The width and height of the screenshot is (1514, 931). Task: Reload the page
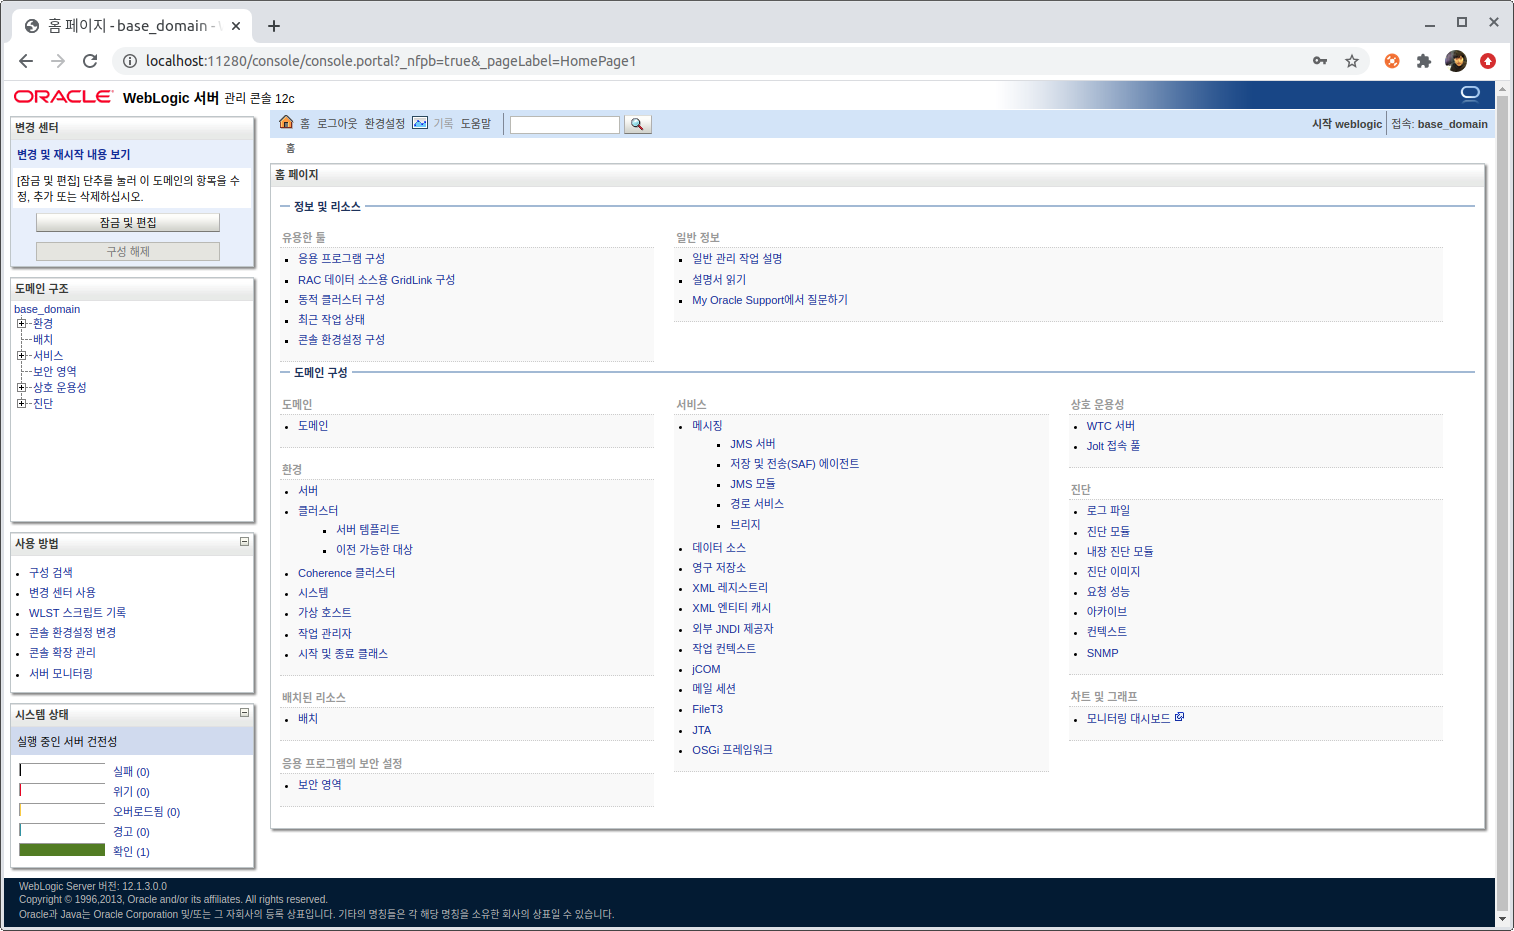click(90, 61)
